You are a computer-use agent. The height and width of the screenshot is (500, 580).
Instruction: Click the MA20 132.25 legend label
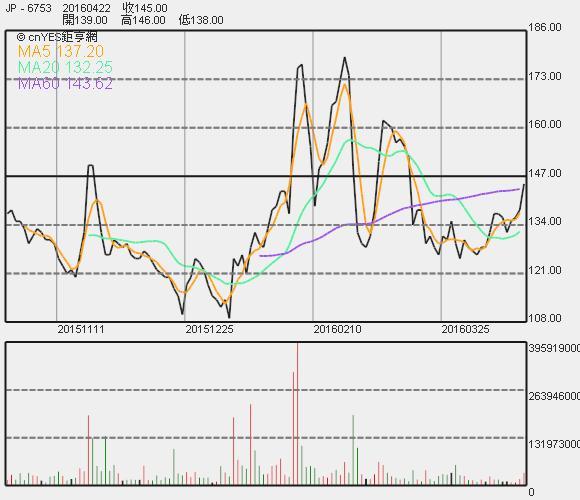[x=65, y=67]
